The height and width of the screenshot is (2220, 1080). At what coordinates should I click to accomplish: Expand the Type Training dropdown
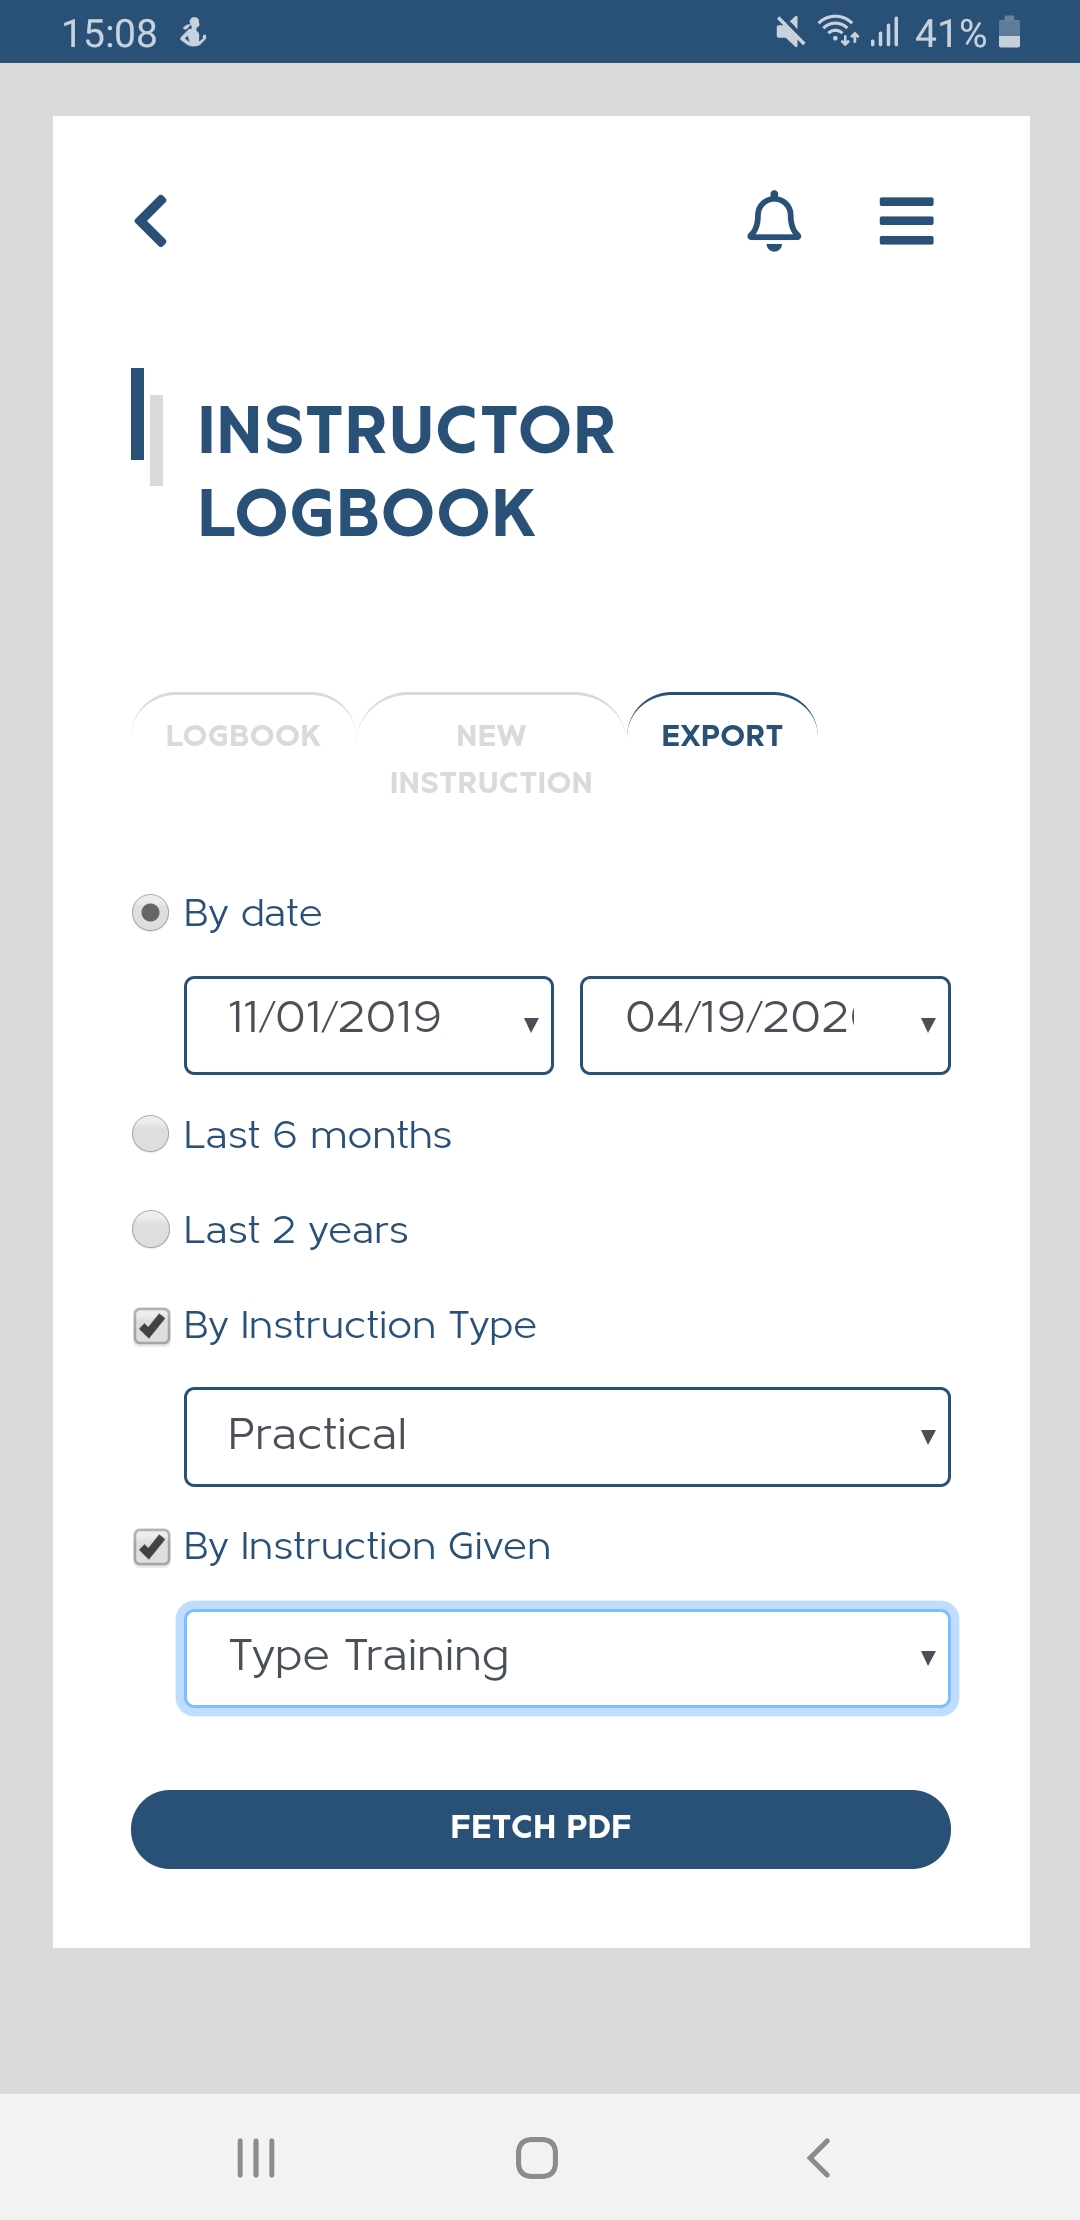[x=567, y=1657]
